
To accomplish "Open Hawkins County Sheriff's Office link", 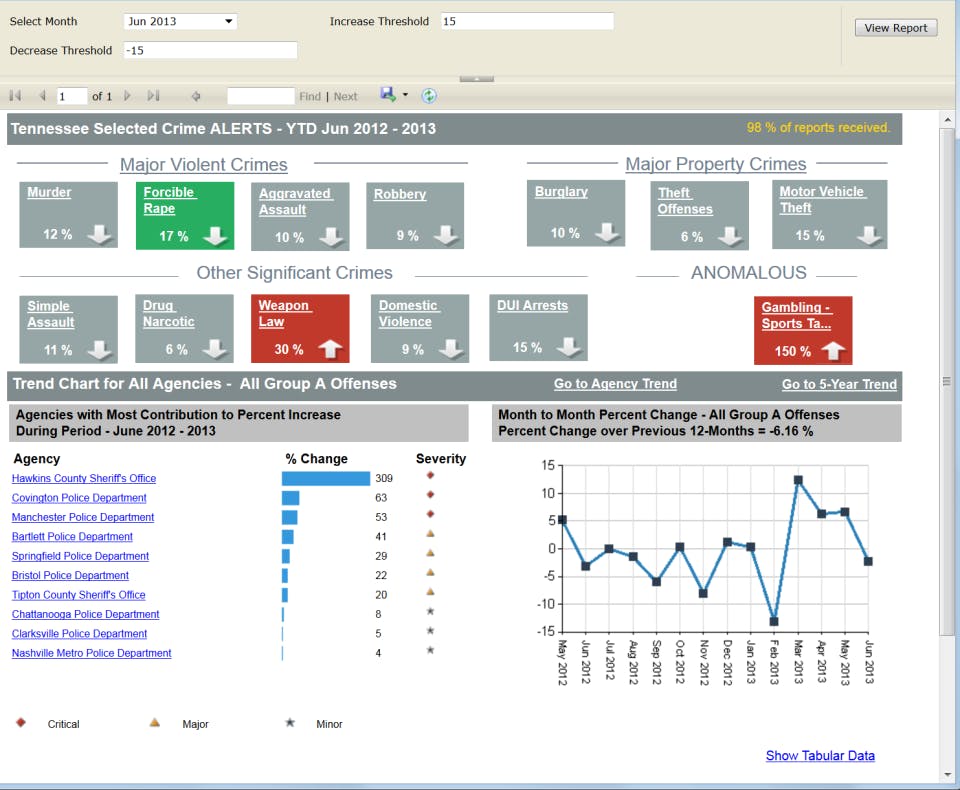I will pos(84,479).
